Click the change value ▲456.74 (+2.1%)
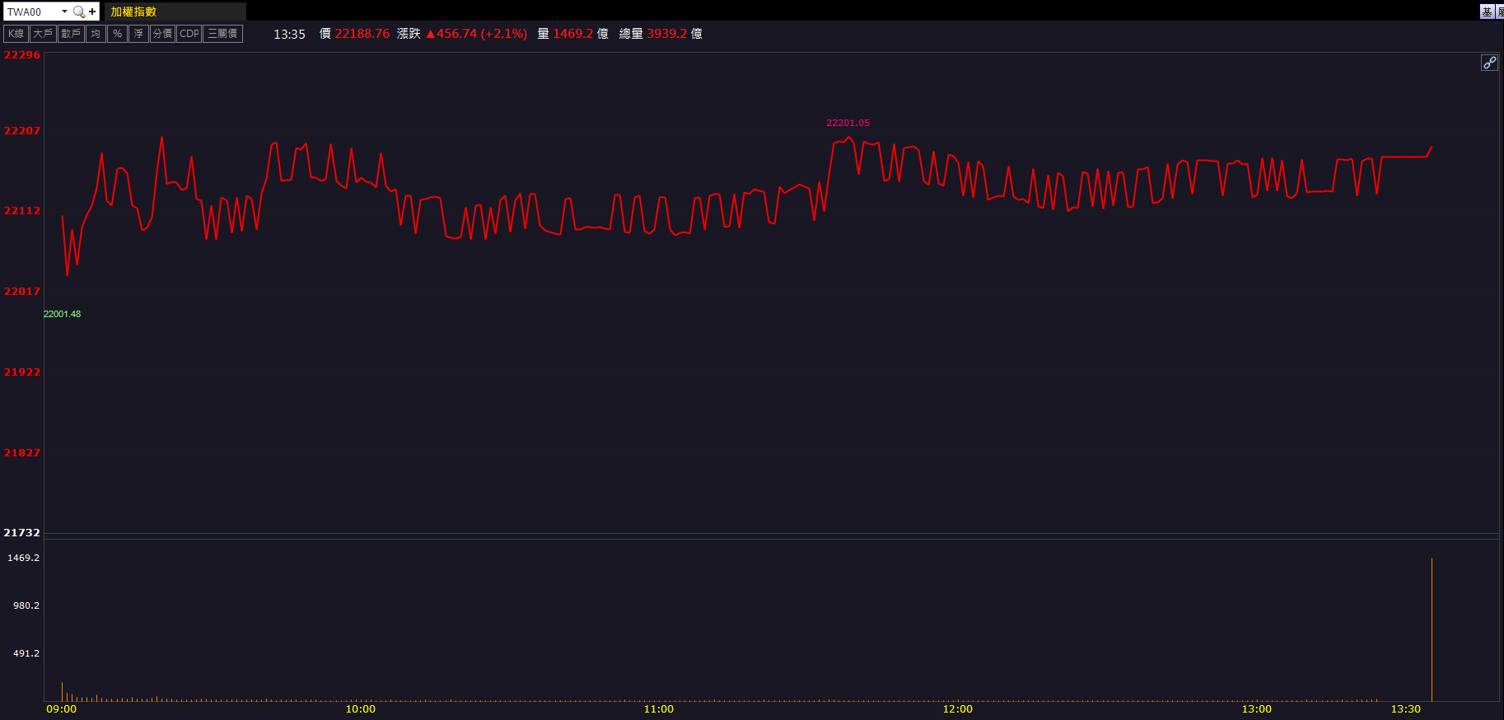 (476, 34)
